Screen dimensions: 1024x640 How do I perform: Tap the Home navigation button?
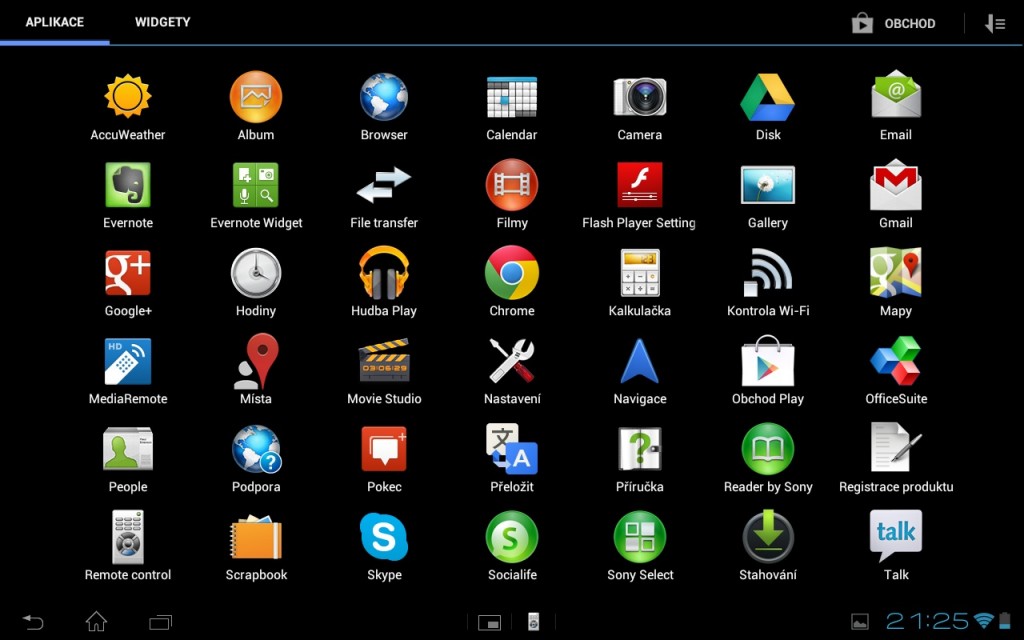pos(97,622)
